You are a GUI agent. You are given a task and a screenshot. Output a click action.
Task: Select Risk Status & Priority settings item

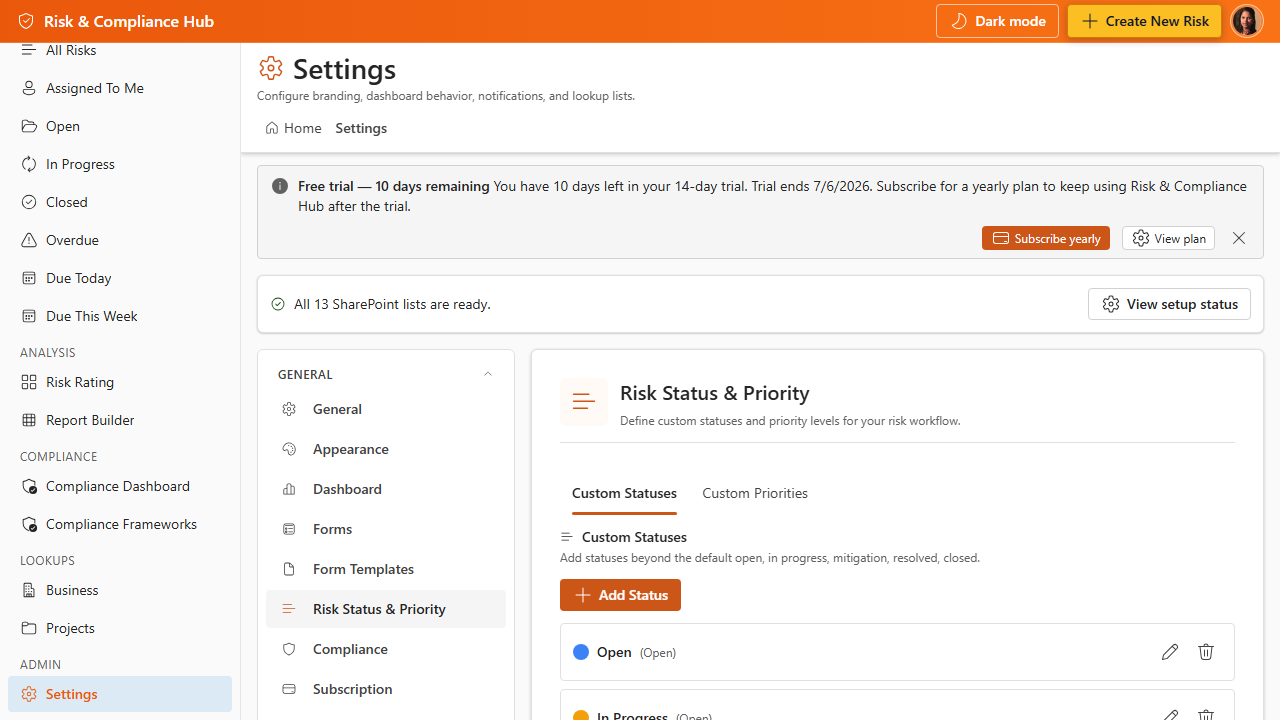coord(386,609)
